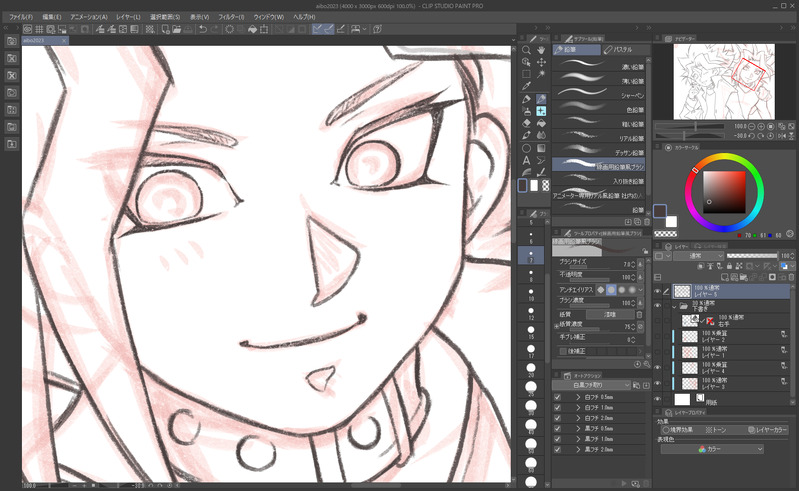
Task: Select the Text tool
Action: click(526, 160)
